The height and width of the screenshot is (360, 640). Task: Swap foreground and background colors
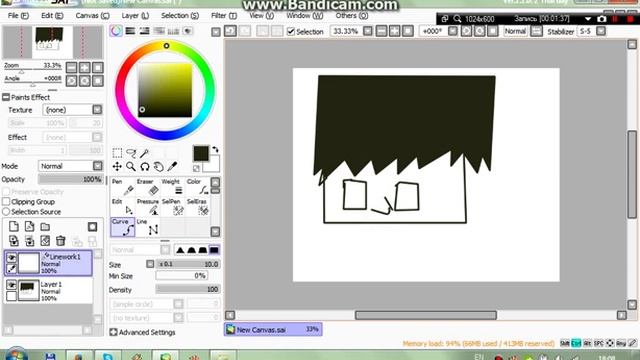point(215,149)
